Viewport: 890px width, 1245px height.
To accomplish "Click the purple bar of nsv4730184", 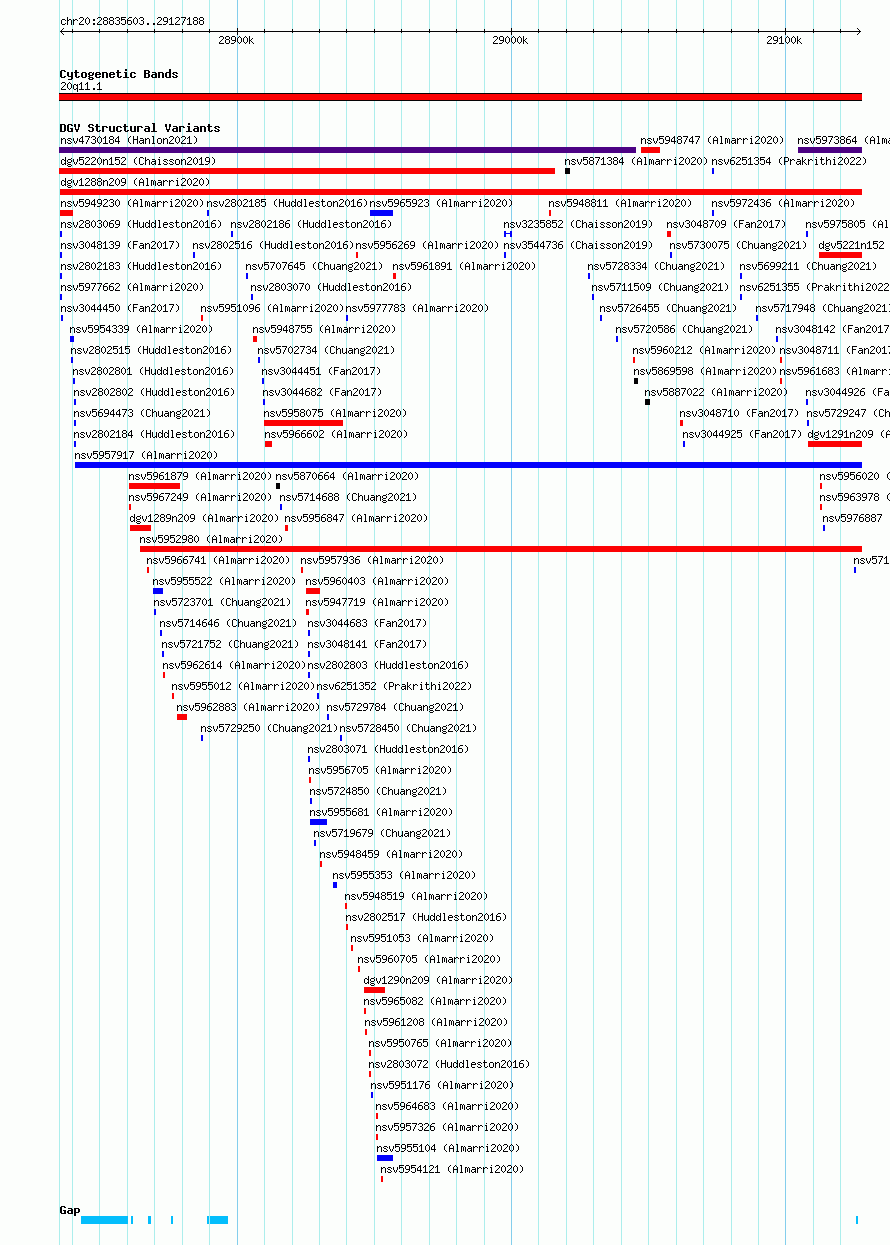I will [348, 150].
